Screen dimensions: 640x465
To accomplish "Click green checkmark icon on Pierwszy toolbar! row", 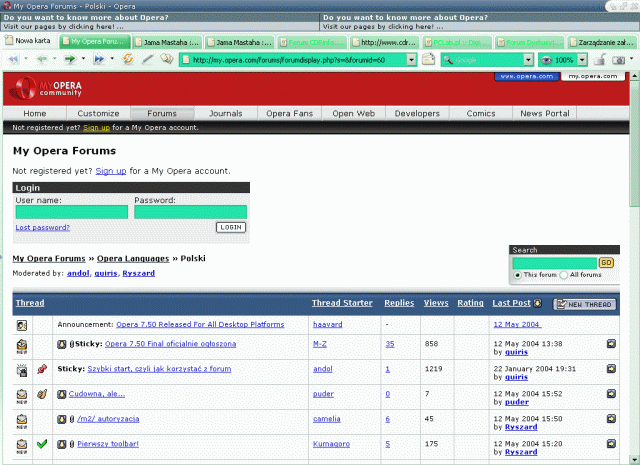I will [x=42, y=443].
